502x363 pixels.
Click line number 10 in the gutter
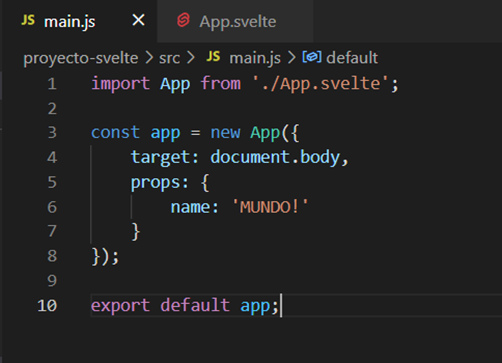coord(47,306)
